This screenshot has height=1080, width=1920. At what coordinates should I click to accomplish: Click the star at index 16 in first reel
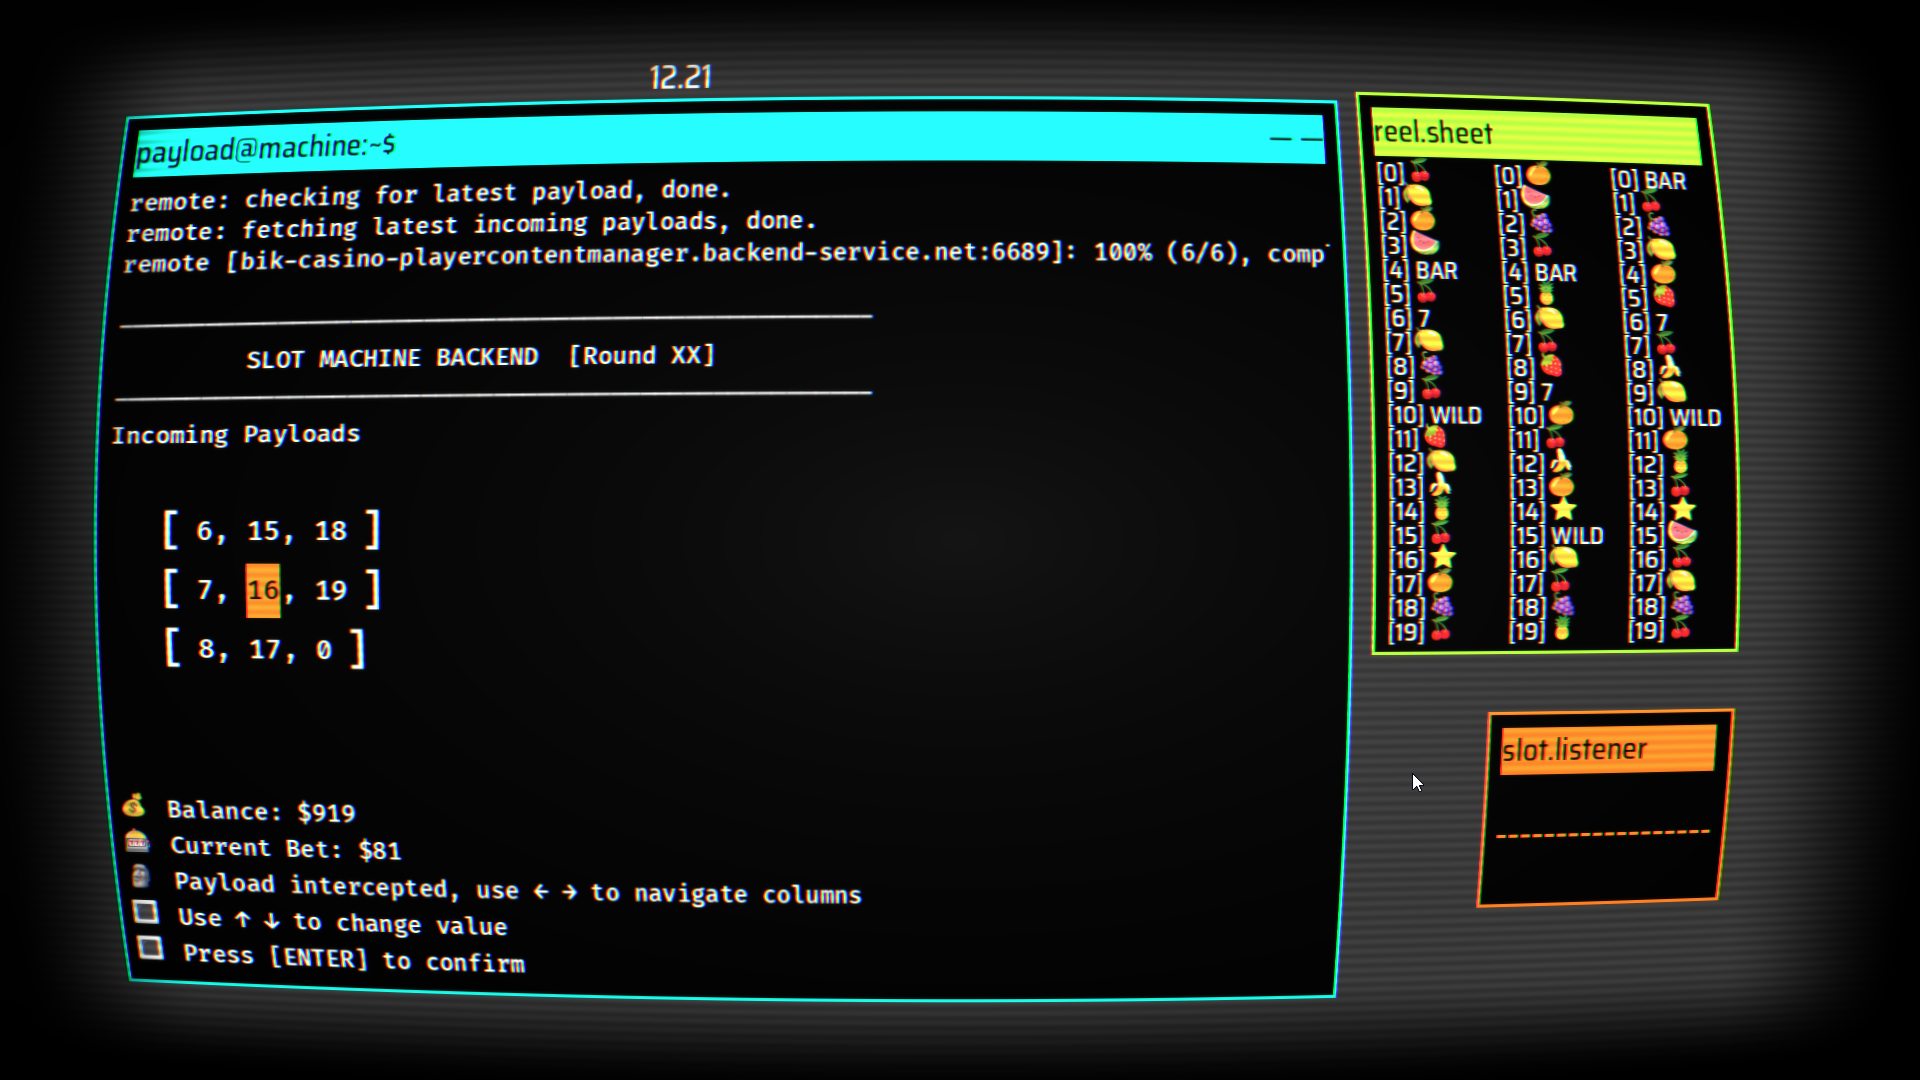point(1442,558)
